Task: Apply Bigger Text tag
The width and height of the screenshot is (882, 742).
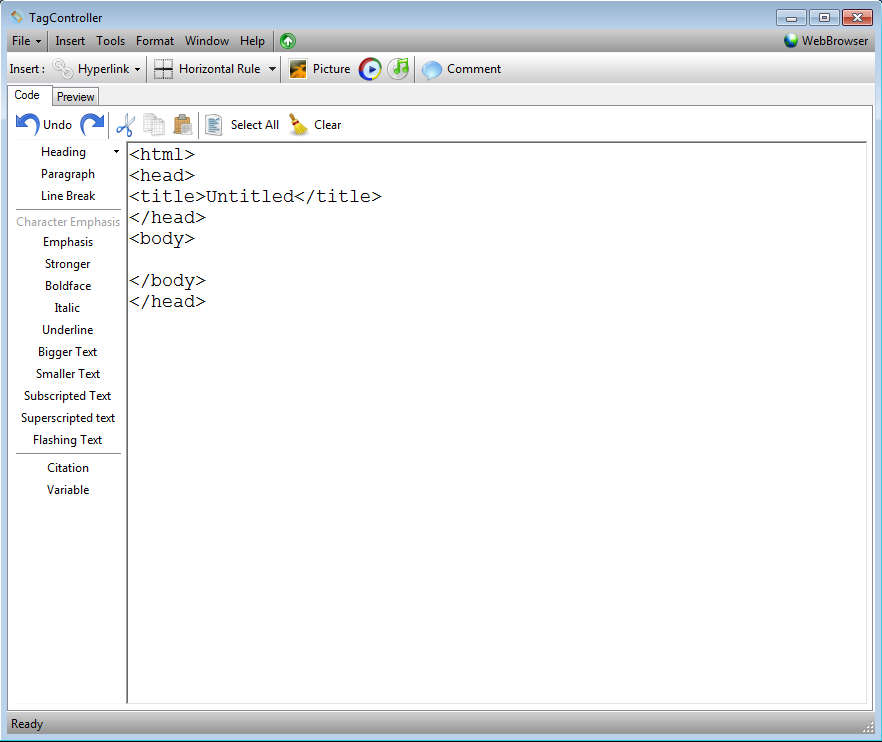Action: pyautogui.click(x=68, y=352)
